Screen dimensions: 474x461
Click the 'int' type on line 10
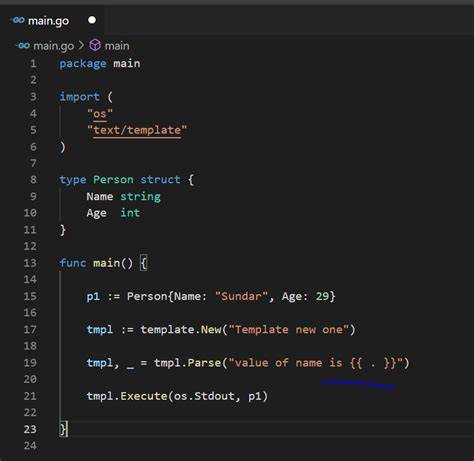tap(130, 213)
